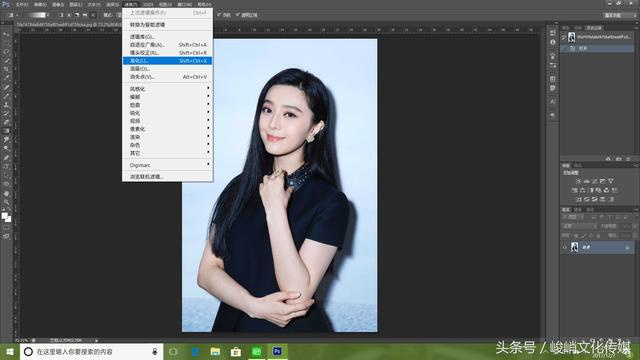Image resolution: width=640 pixels, height=360 pixels.
Task: Open the 文件(F) menu
Action: [x=22, y=4]
